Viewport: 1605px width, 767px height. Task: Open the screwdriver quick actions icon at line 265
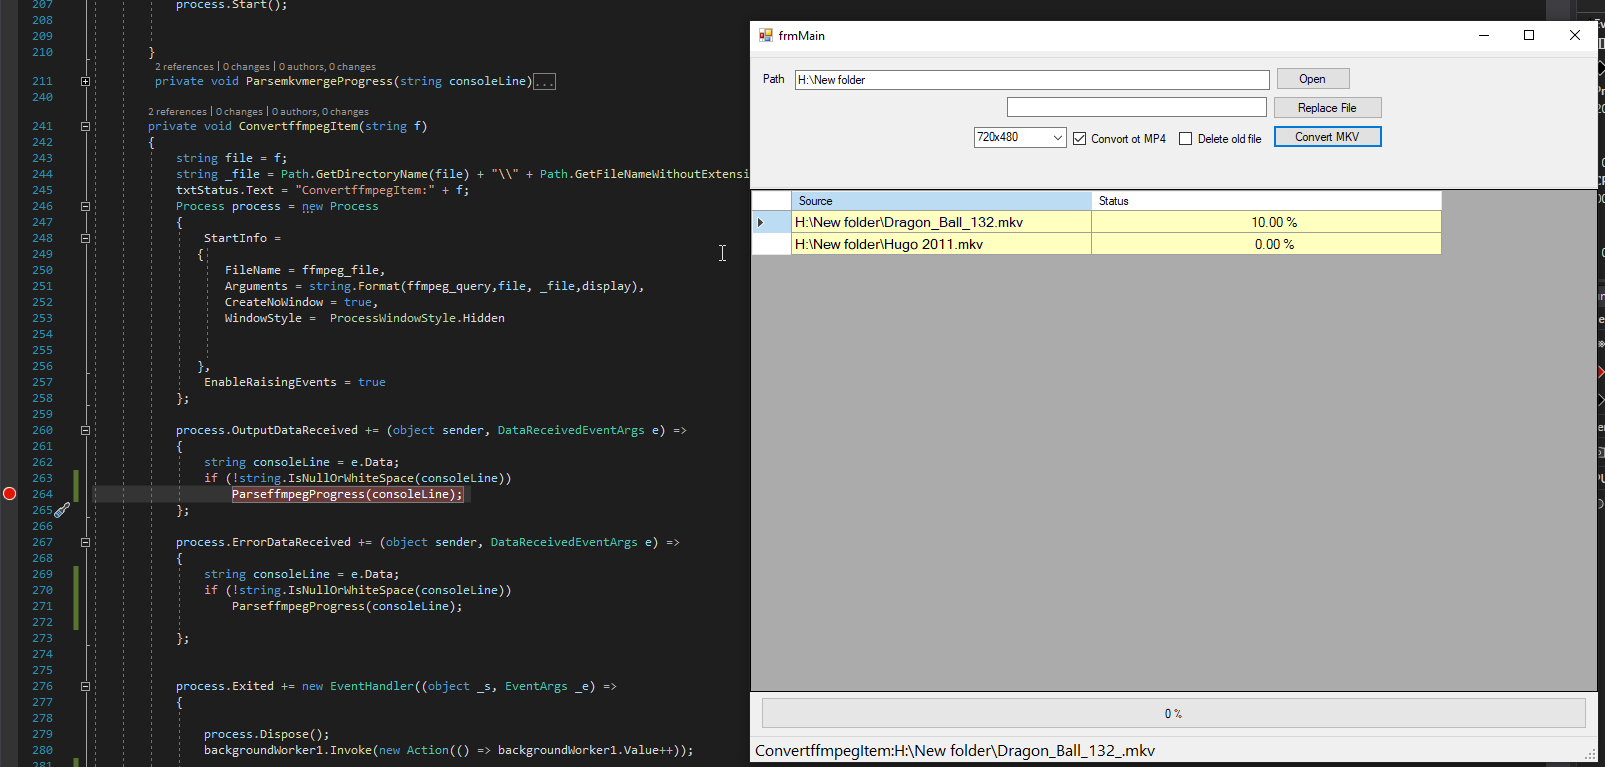62,510
